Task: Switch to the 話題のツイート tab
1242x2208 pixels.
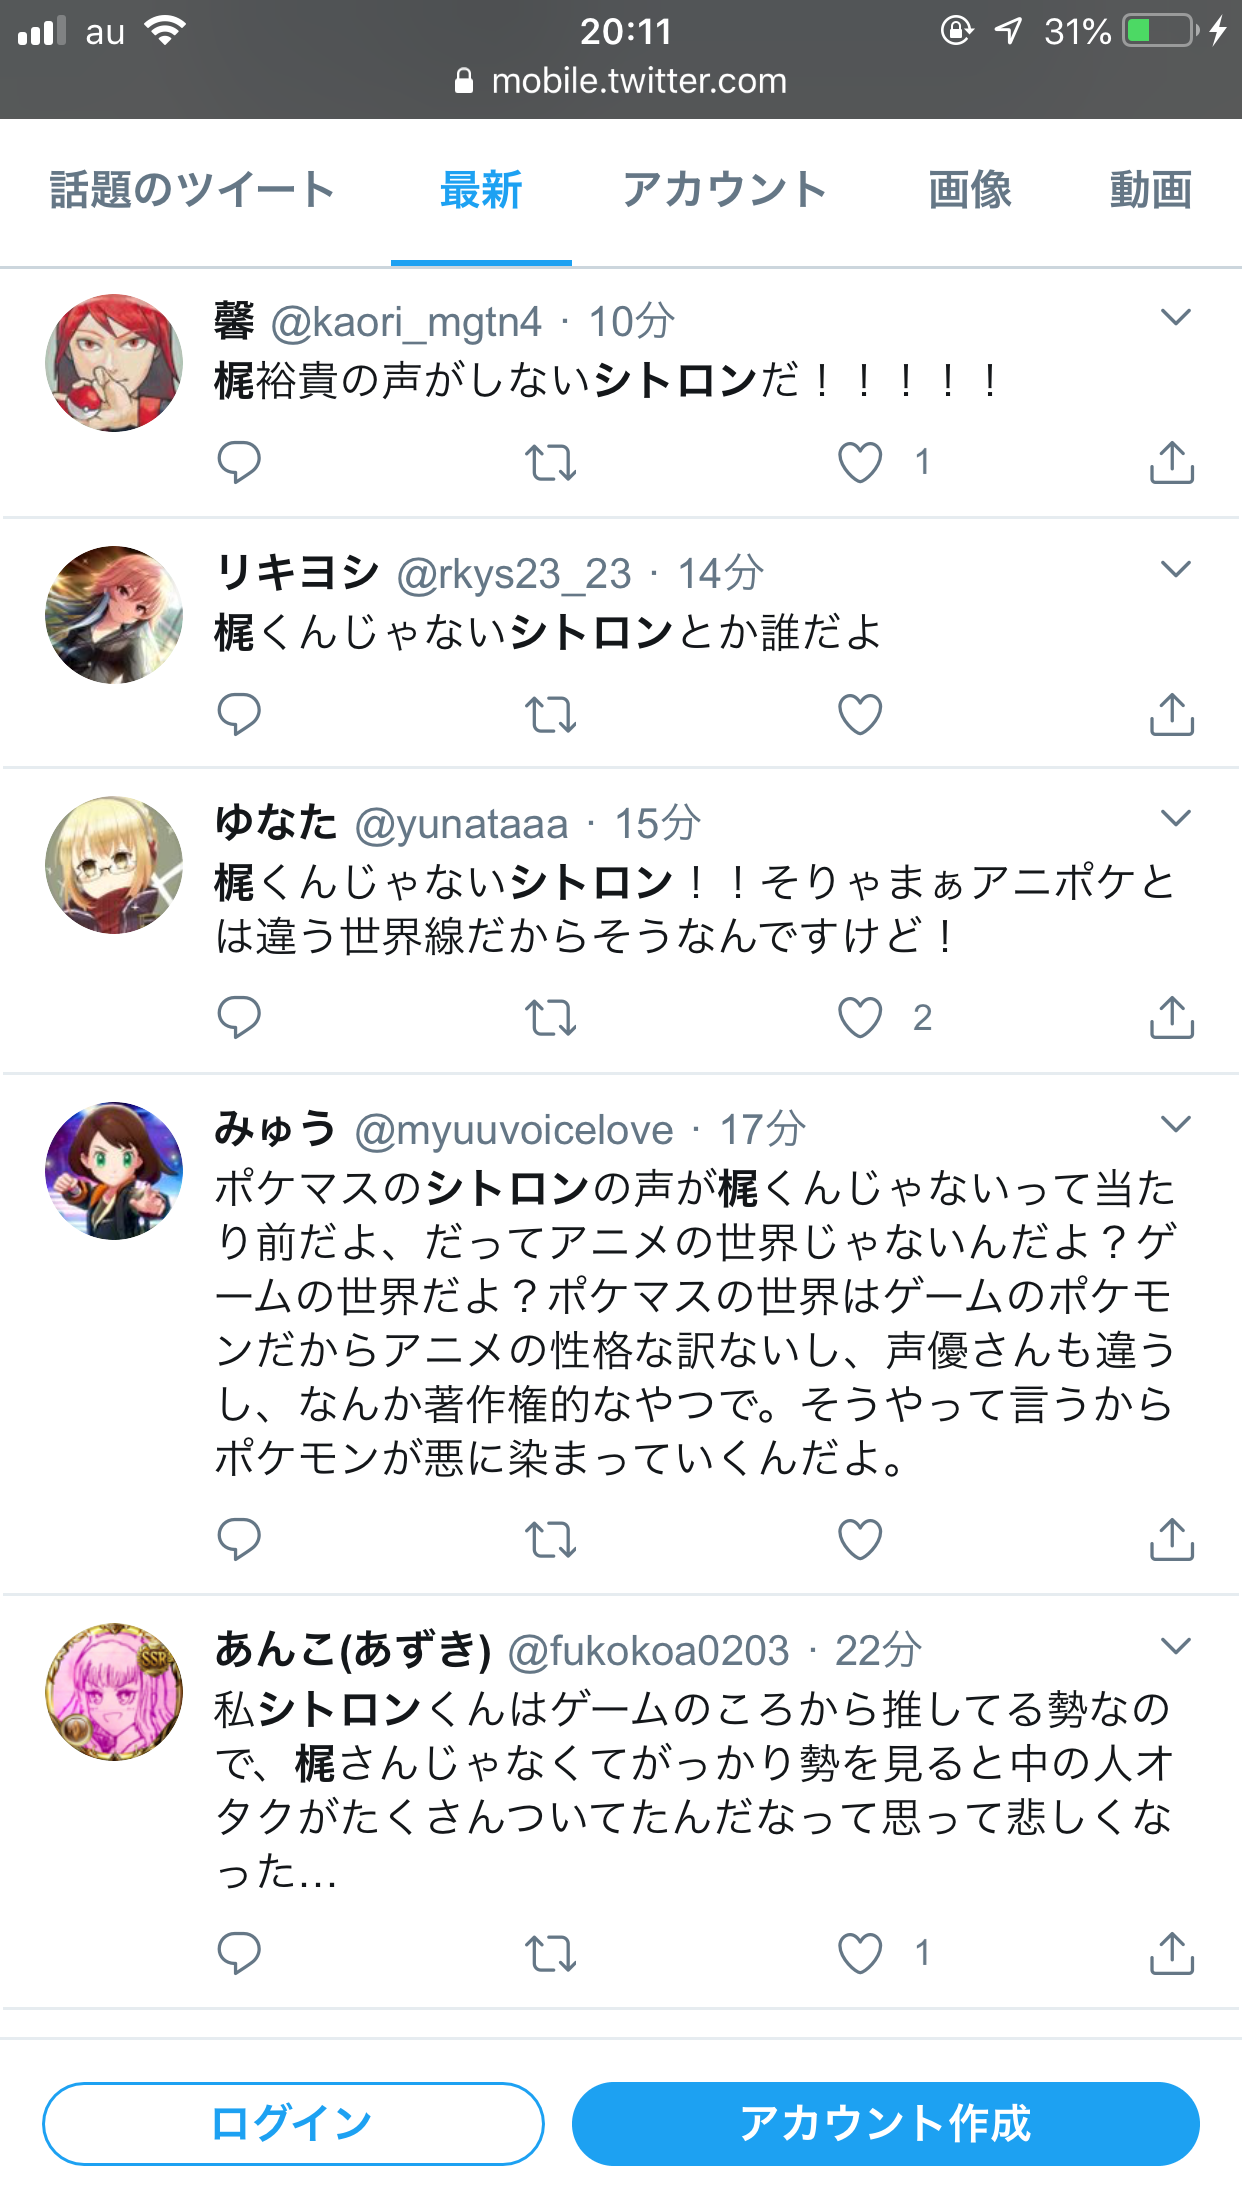Action: tap(192, 190)
